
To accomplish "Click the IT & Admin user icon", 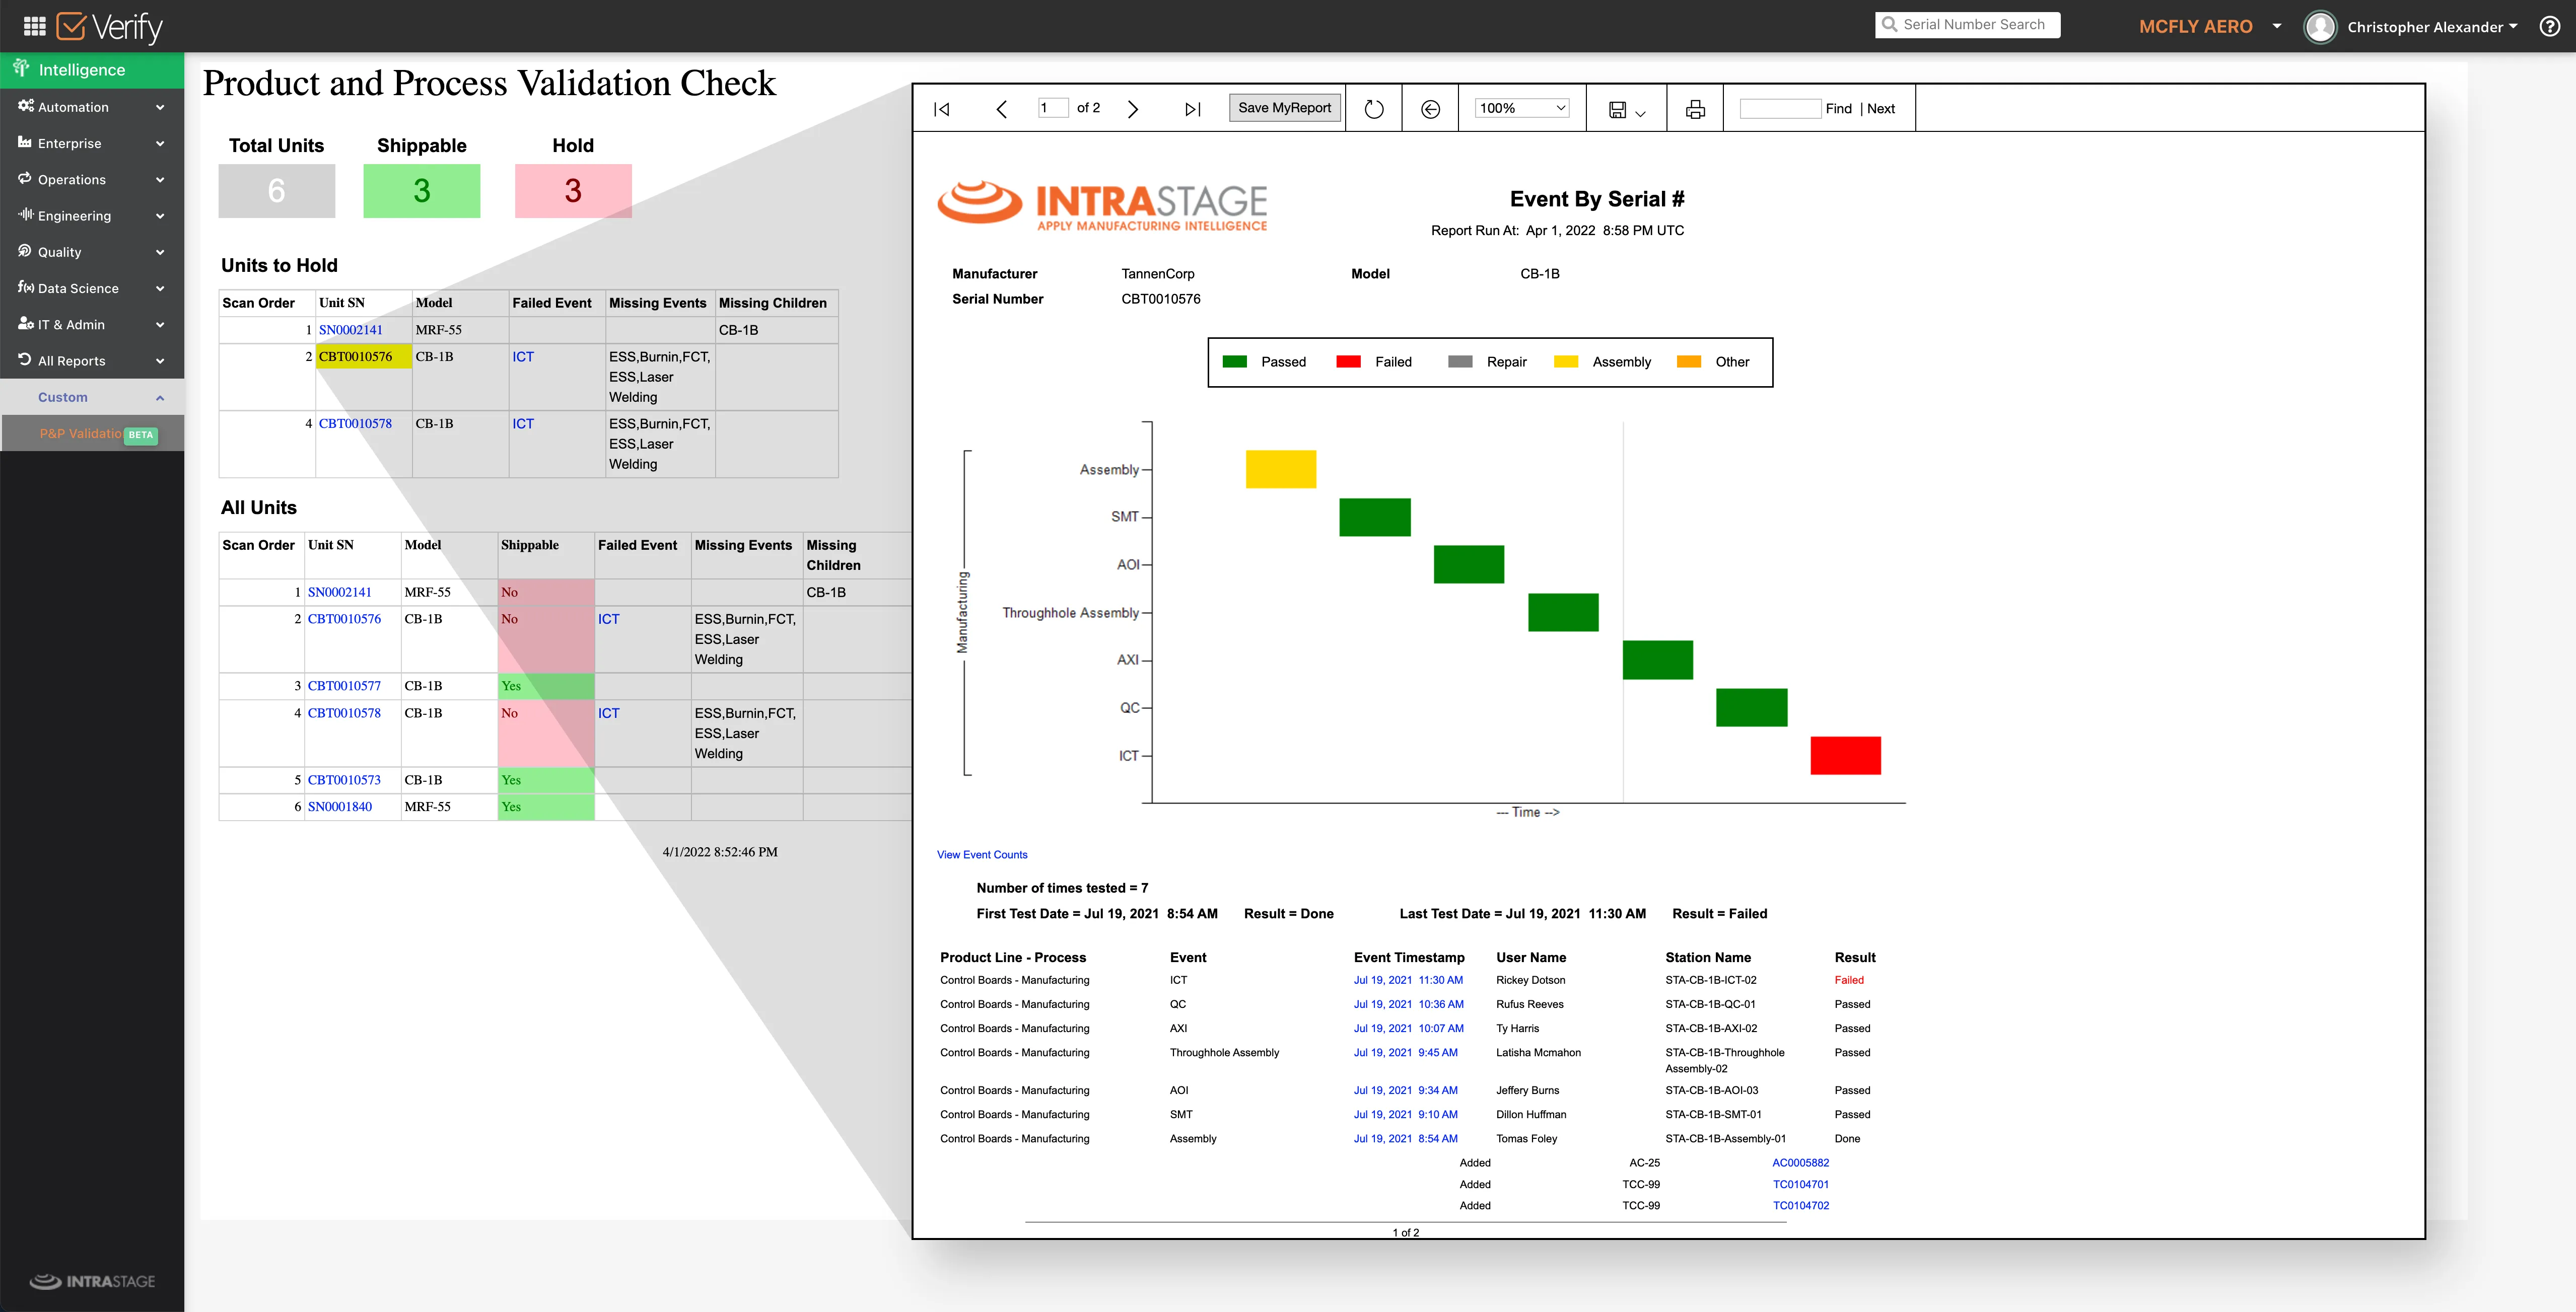I will [x=26, y=323].
